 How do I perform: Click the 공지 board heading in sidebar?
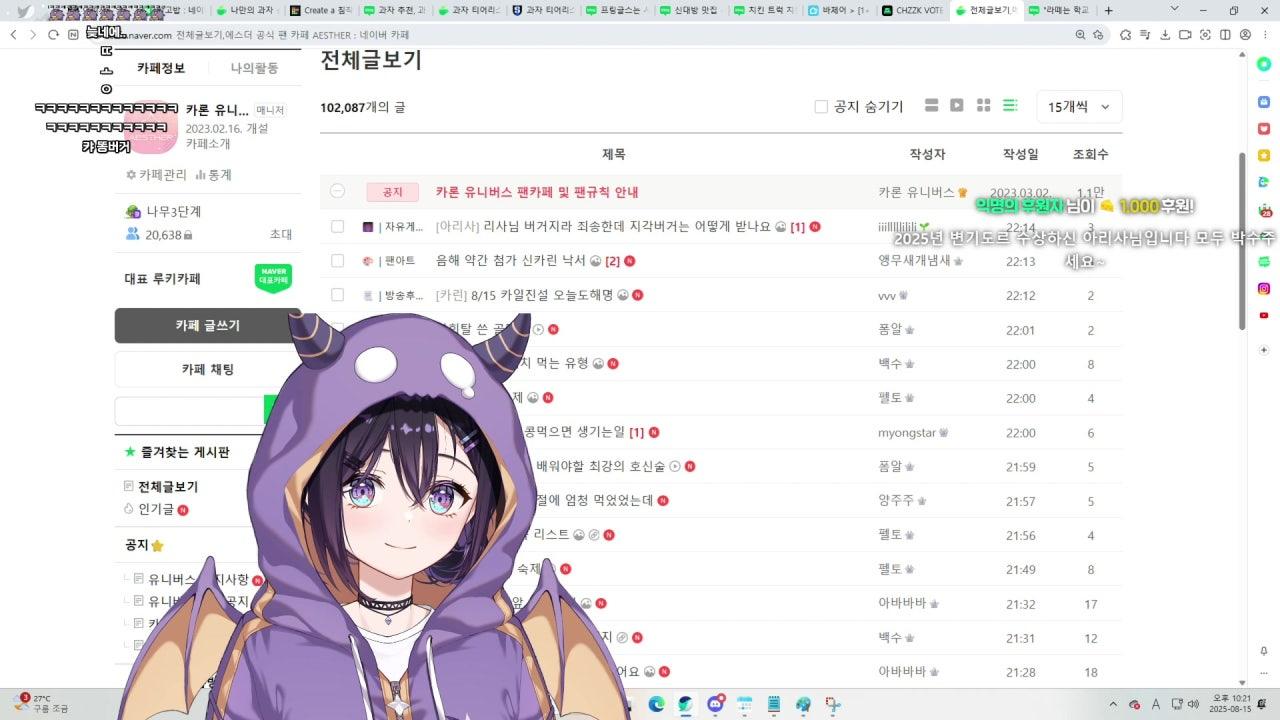point(137,545)
